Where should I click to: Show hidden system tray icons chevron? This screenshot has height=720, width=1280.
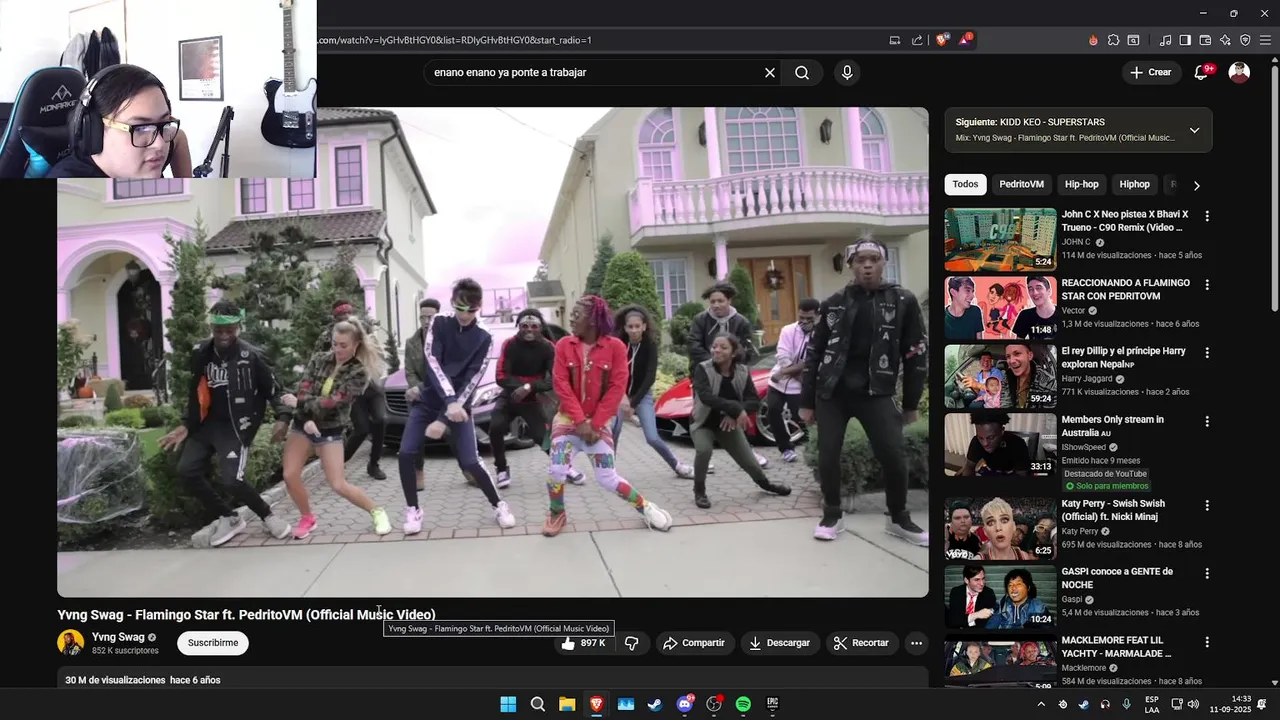(1041, 704)
